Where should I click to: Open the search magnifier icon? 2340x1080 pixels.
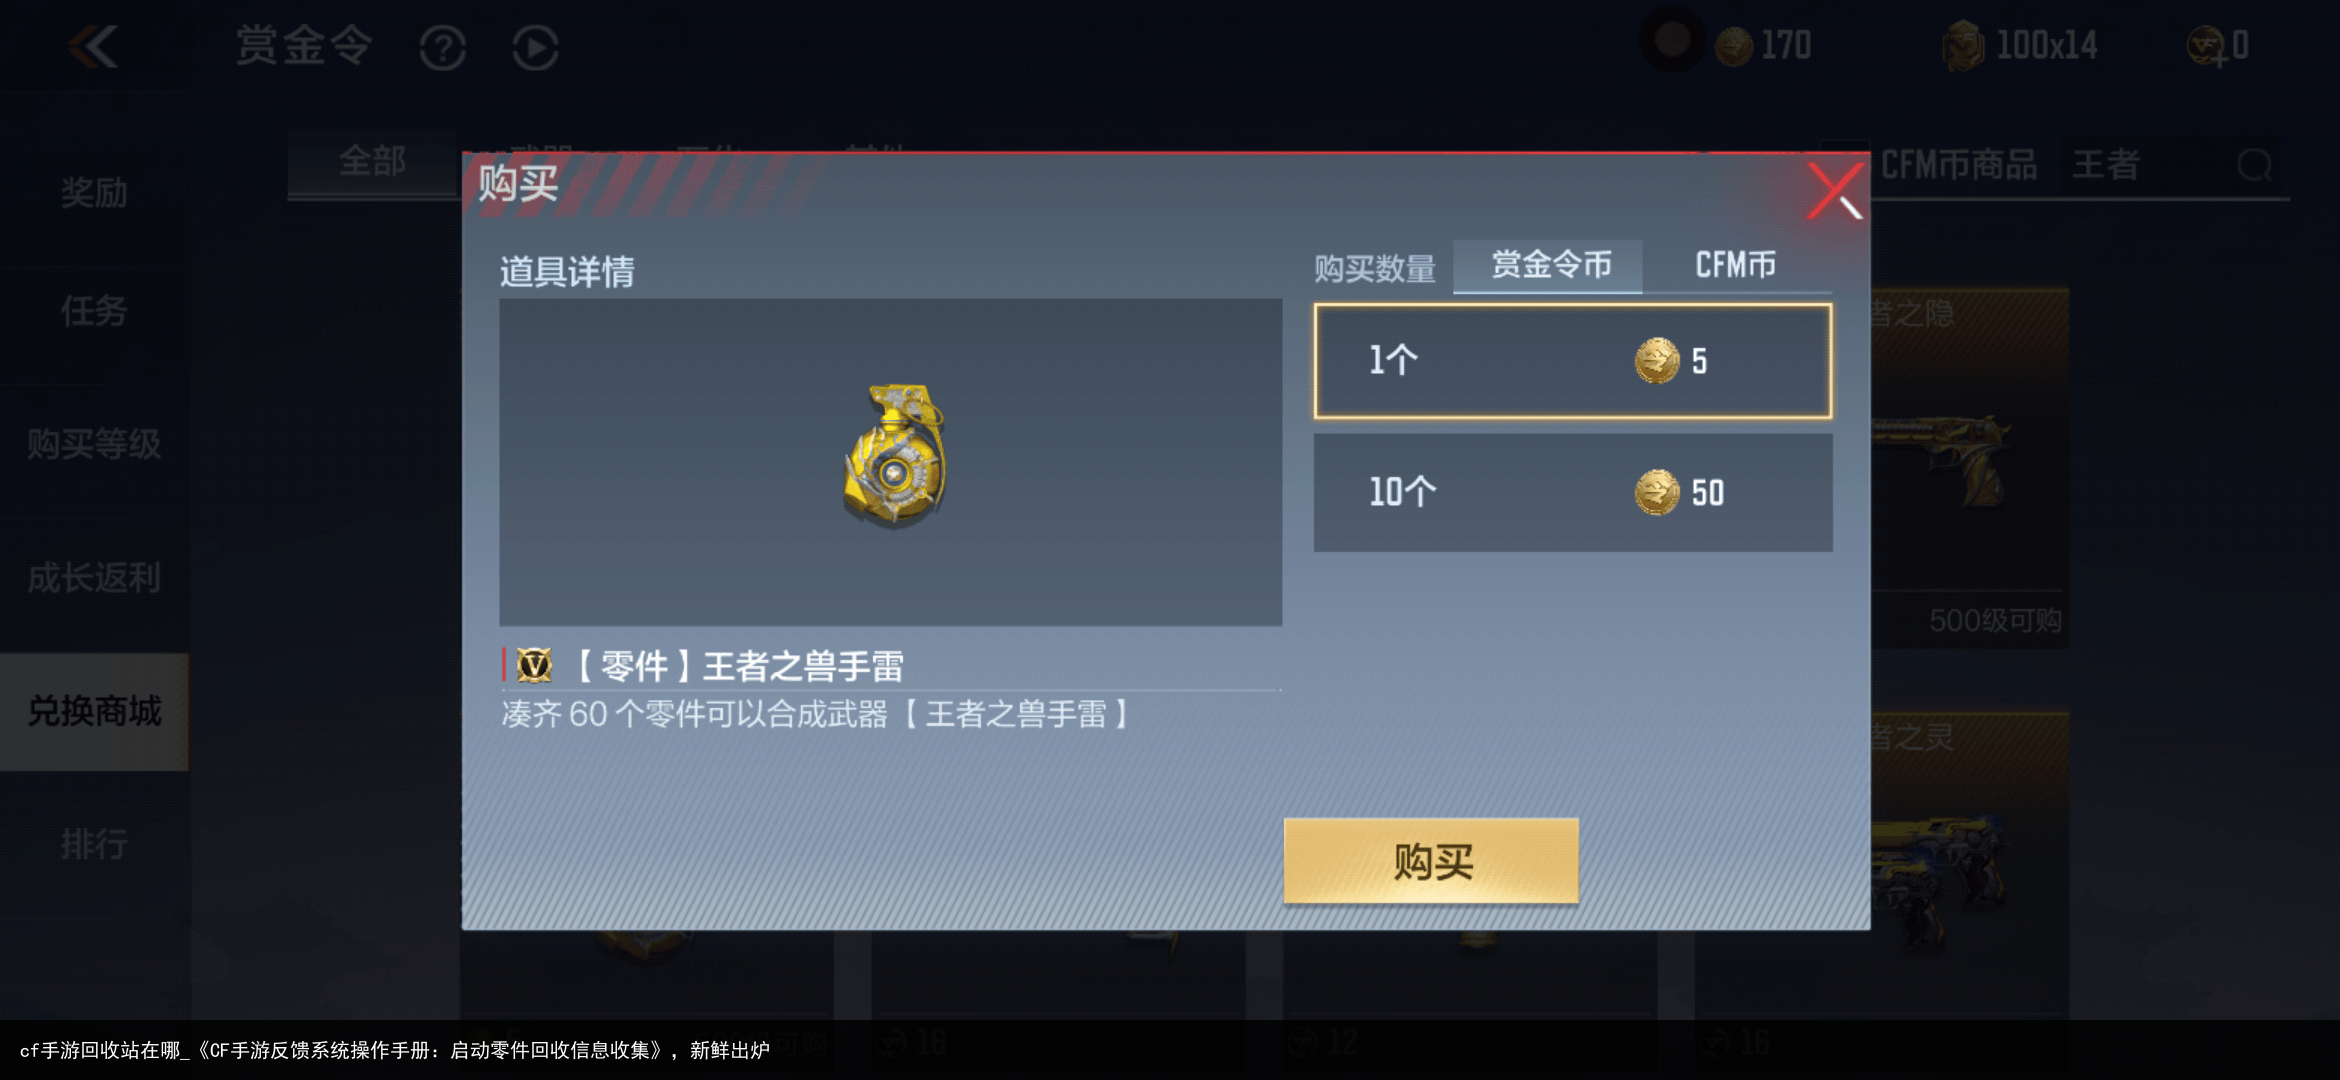(2255, 165)
